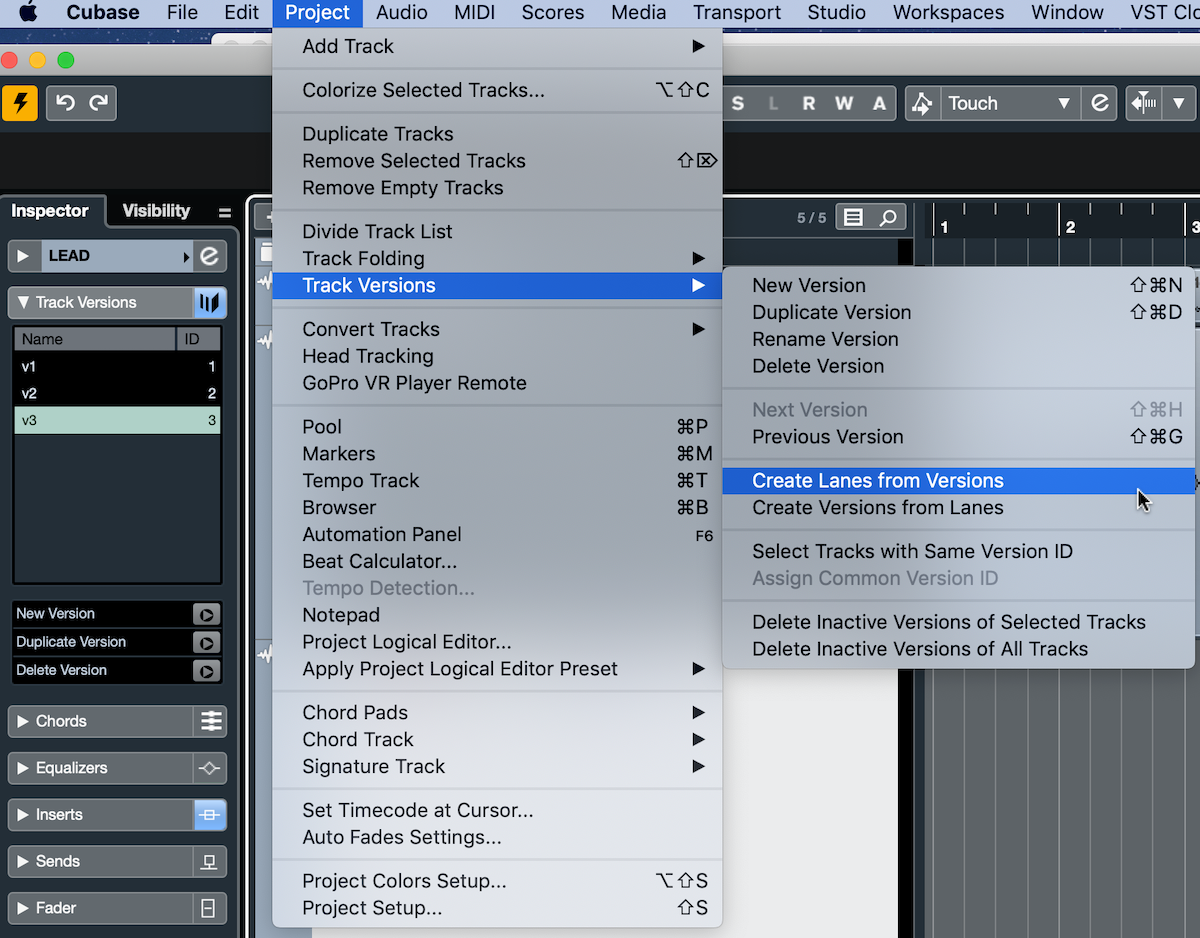This screenshot has height=938, width=1200.
Task: Toggle global Write 'W' automation button
Action: click(844, 103)
